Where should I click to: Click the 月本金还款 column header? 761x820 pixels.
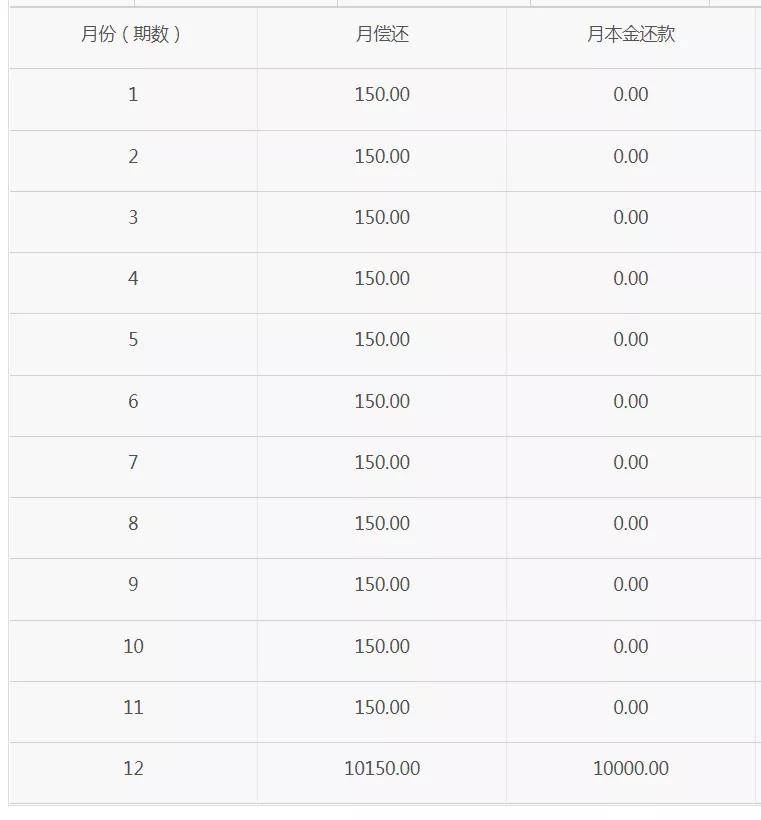[x=631, y=35]
